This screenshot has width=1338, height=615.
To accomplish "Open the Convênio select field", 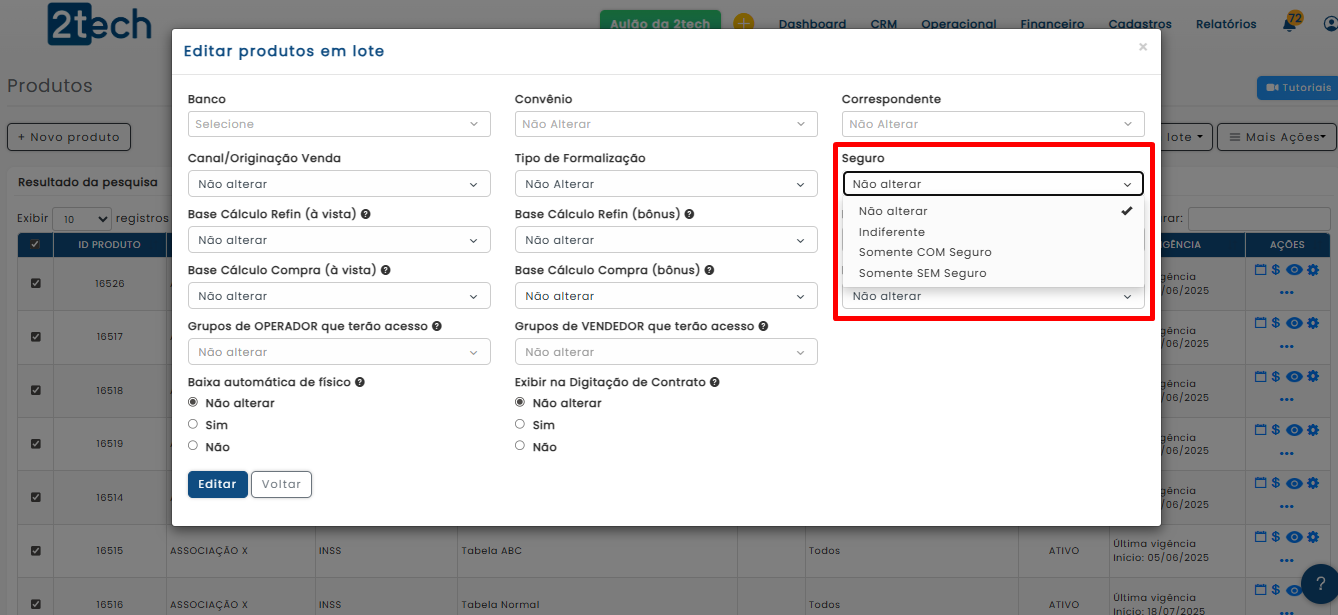I will point(665,124).
